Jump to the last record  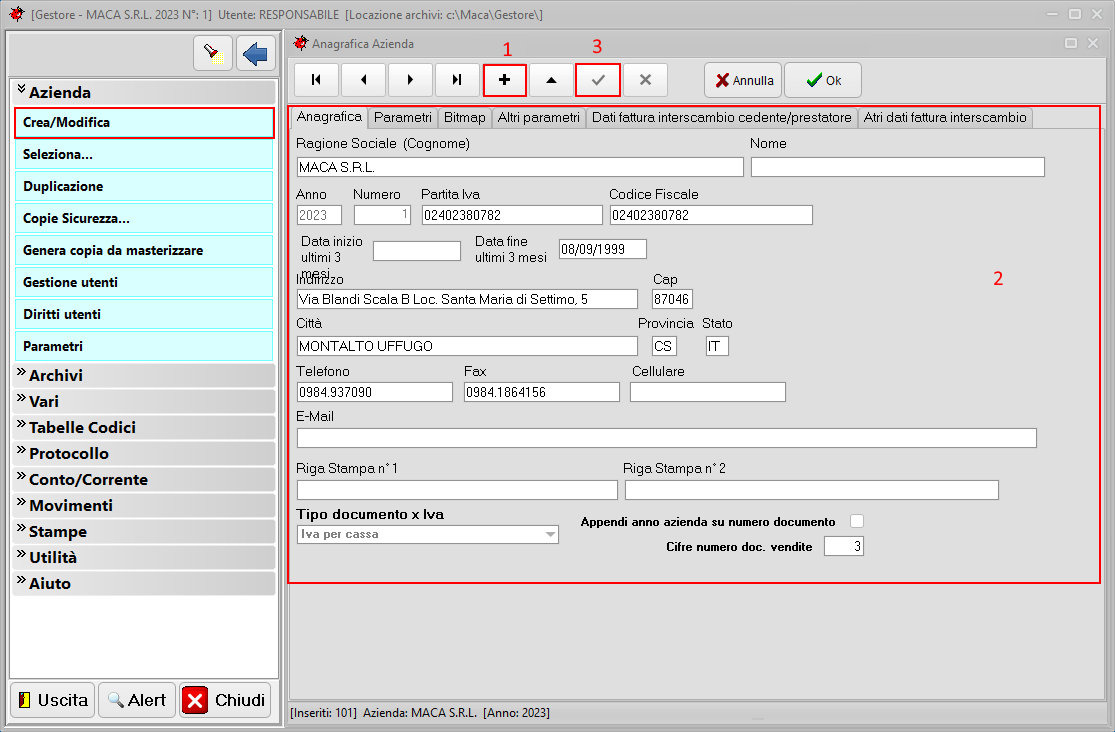[457, 80]
